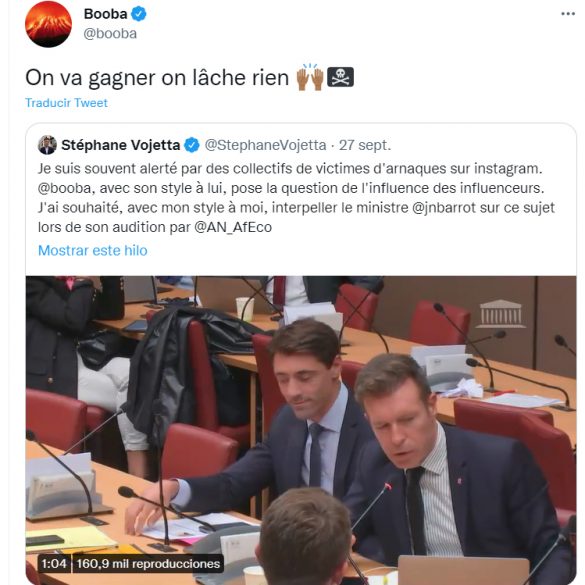Open the @jnbarrot mention
Image resolution: width=585 pixels, height=585 pixels.
[x=444, y=207]
